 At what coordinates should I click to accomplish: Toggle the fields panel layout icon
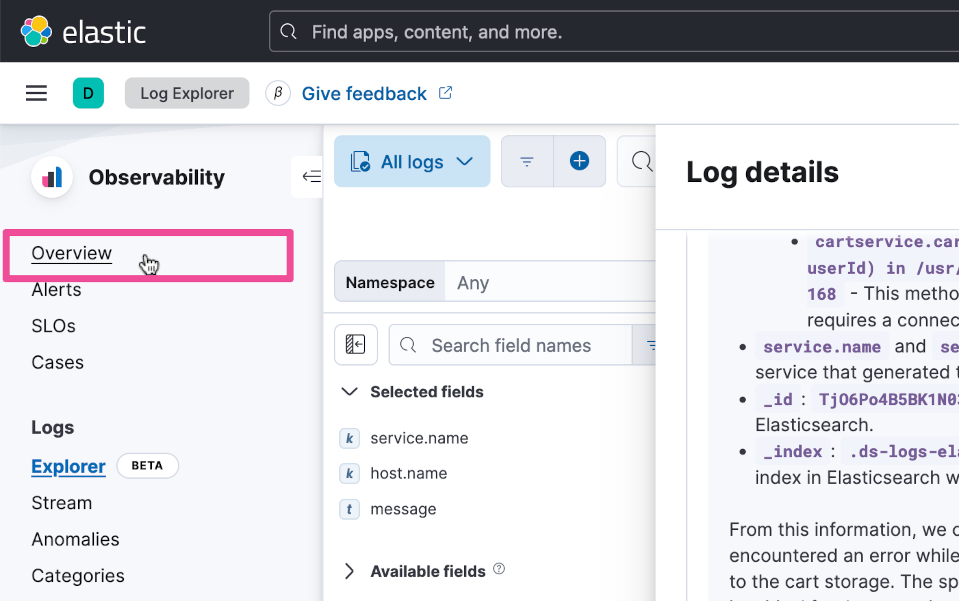[356, 344]
